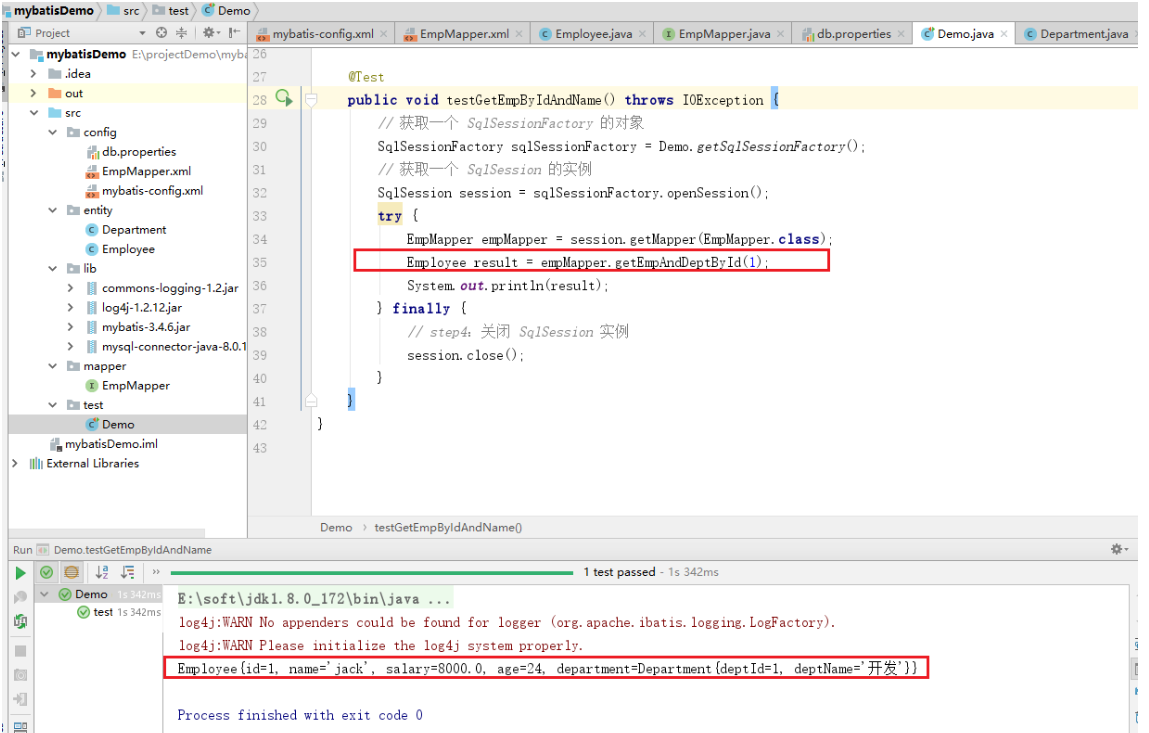The image size is (1149, 733).
Task: Select mybatis-3.4.6.jar in the project tree
Action: click(138, 327)
